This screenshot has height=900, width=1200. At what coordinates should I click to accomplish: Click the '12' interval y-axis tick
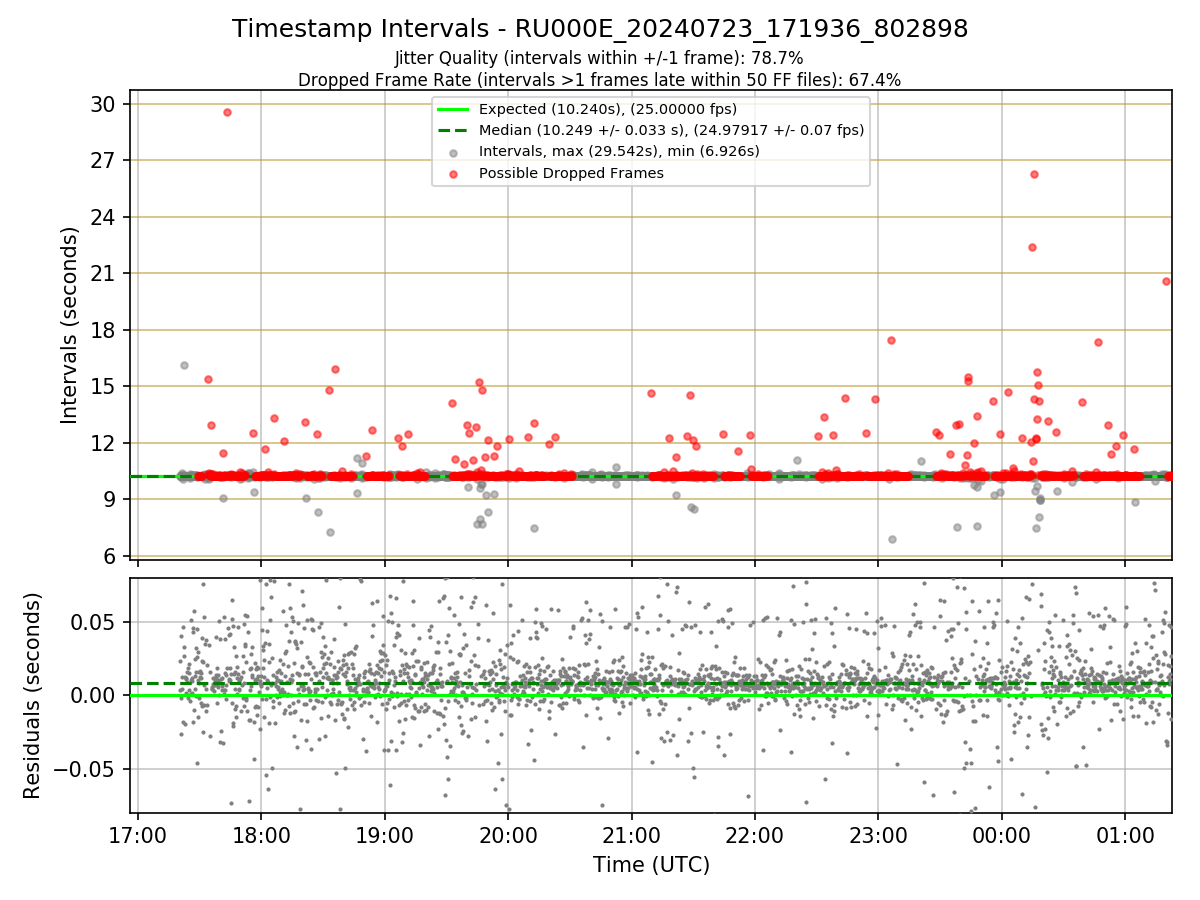tap(106, 443)
